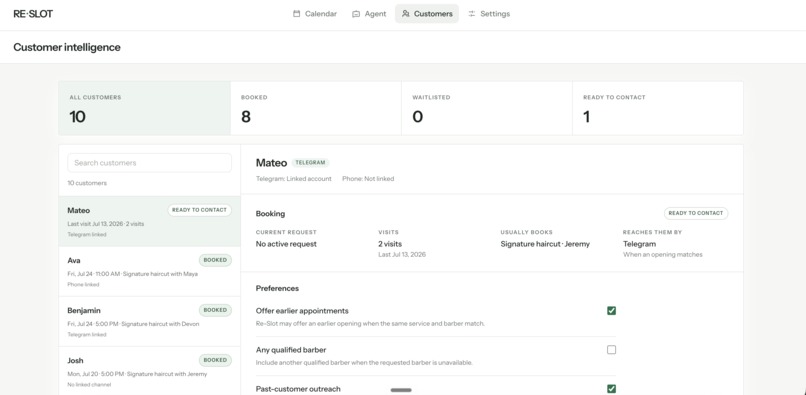Switch to the Agent tab
This screenshot has height=395, width=806.
tap(369, 14)
